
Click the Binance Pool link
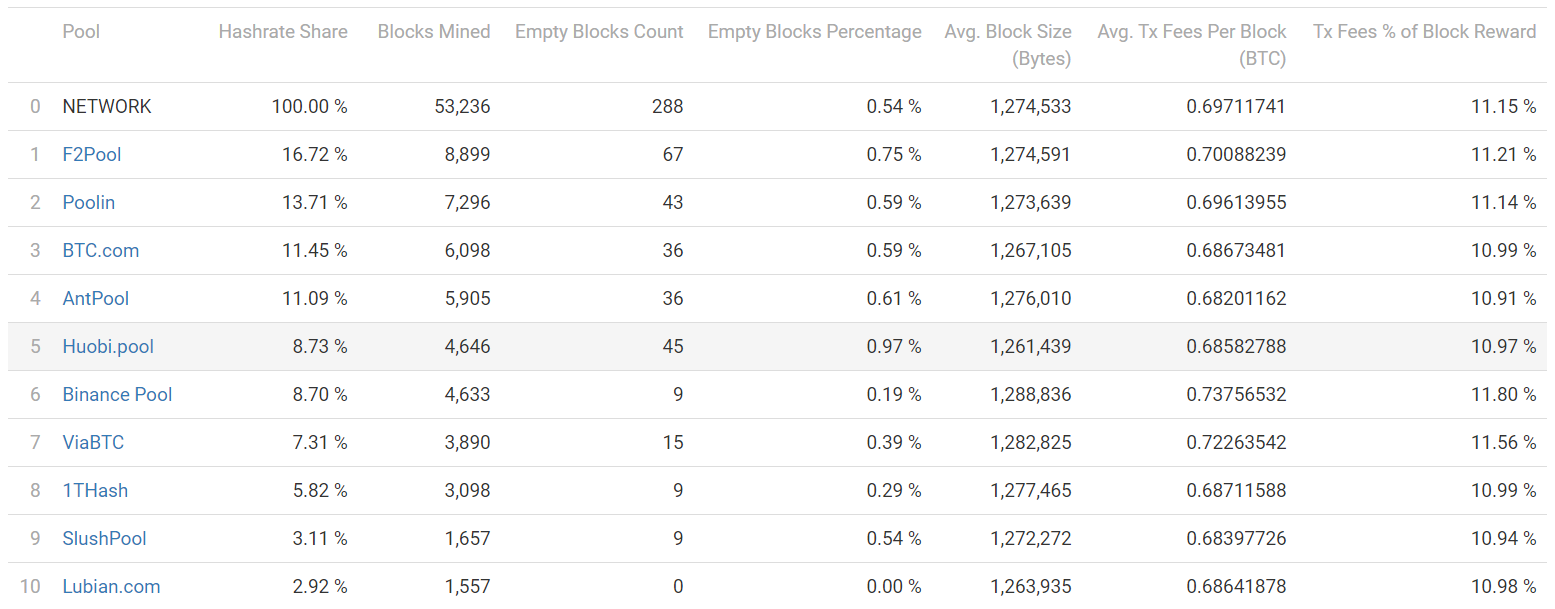coord(117,394)
